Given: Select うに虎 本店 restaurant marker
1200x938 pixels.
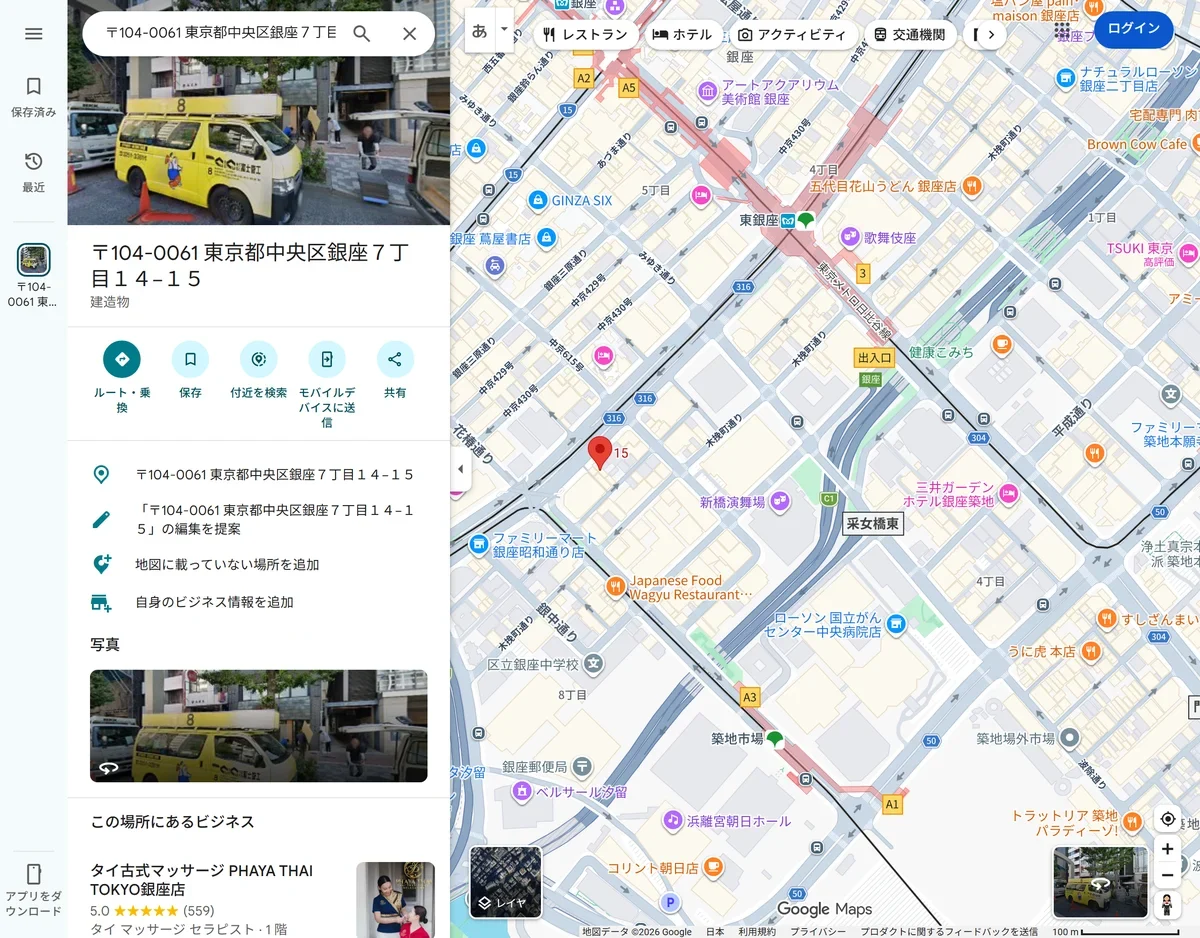Looking at the screenshot, I should 1091,651.
